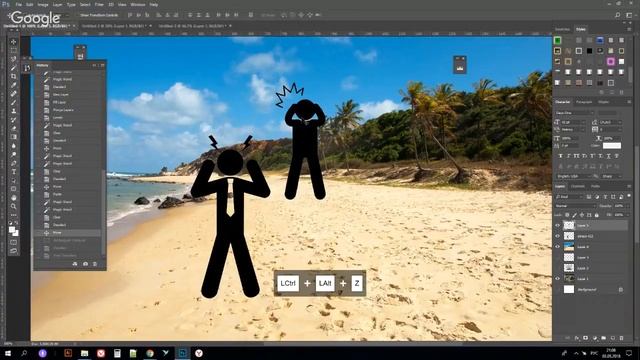The width and height of the screenshot is (640, 360).
Task: Show the Background layer via visibility box
Action: (x=558, y=289)
